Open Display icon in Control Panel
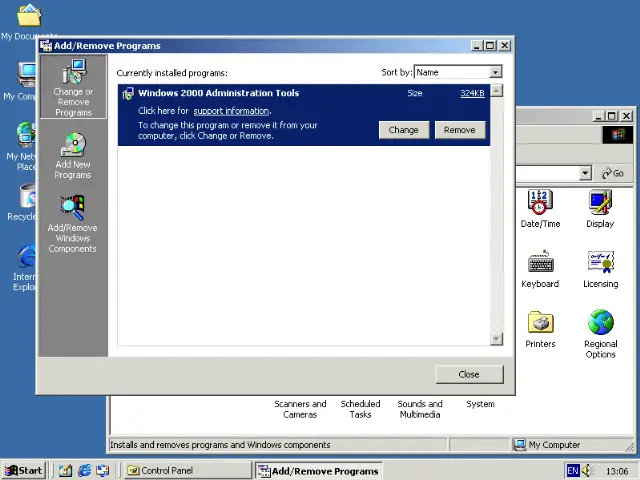 (x=600, y=209)
